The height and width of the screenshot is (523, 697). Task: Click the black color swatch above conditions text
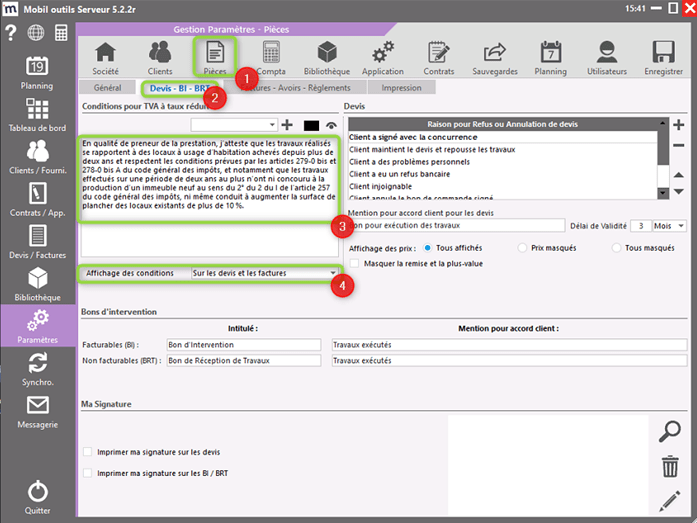point(309,125)
